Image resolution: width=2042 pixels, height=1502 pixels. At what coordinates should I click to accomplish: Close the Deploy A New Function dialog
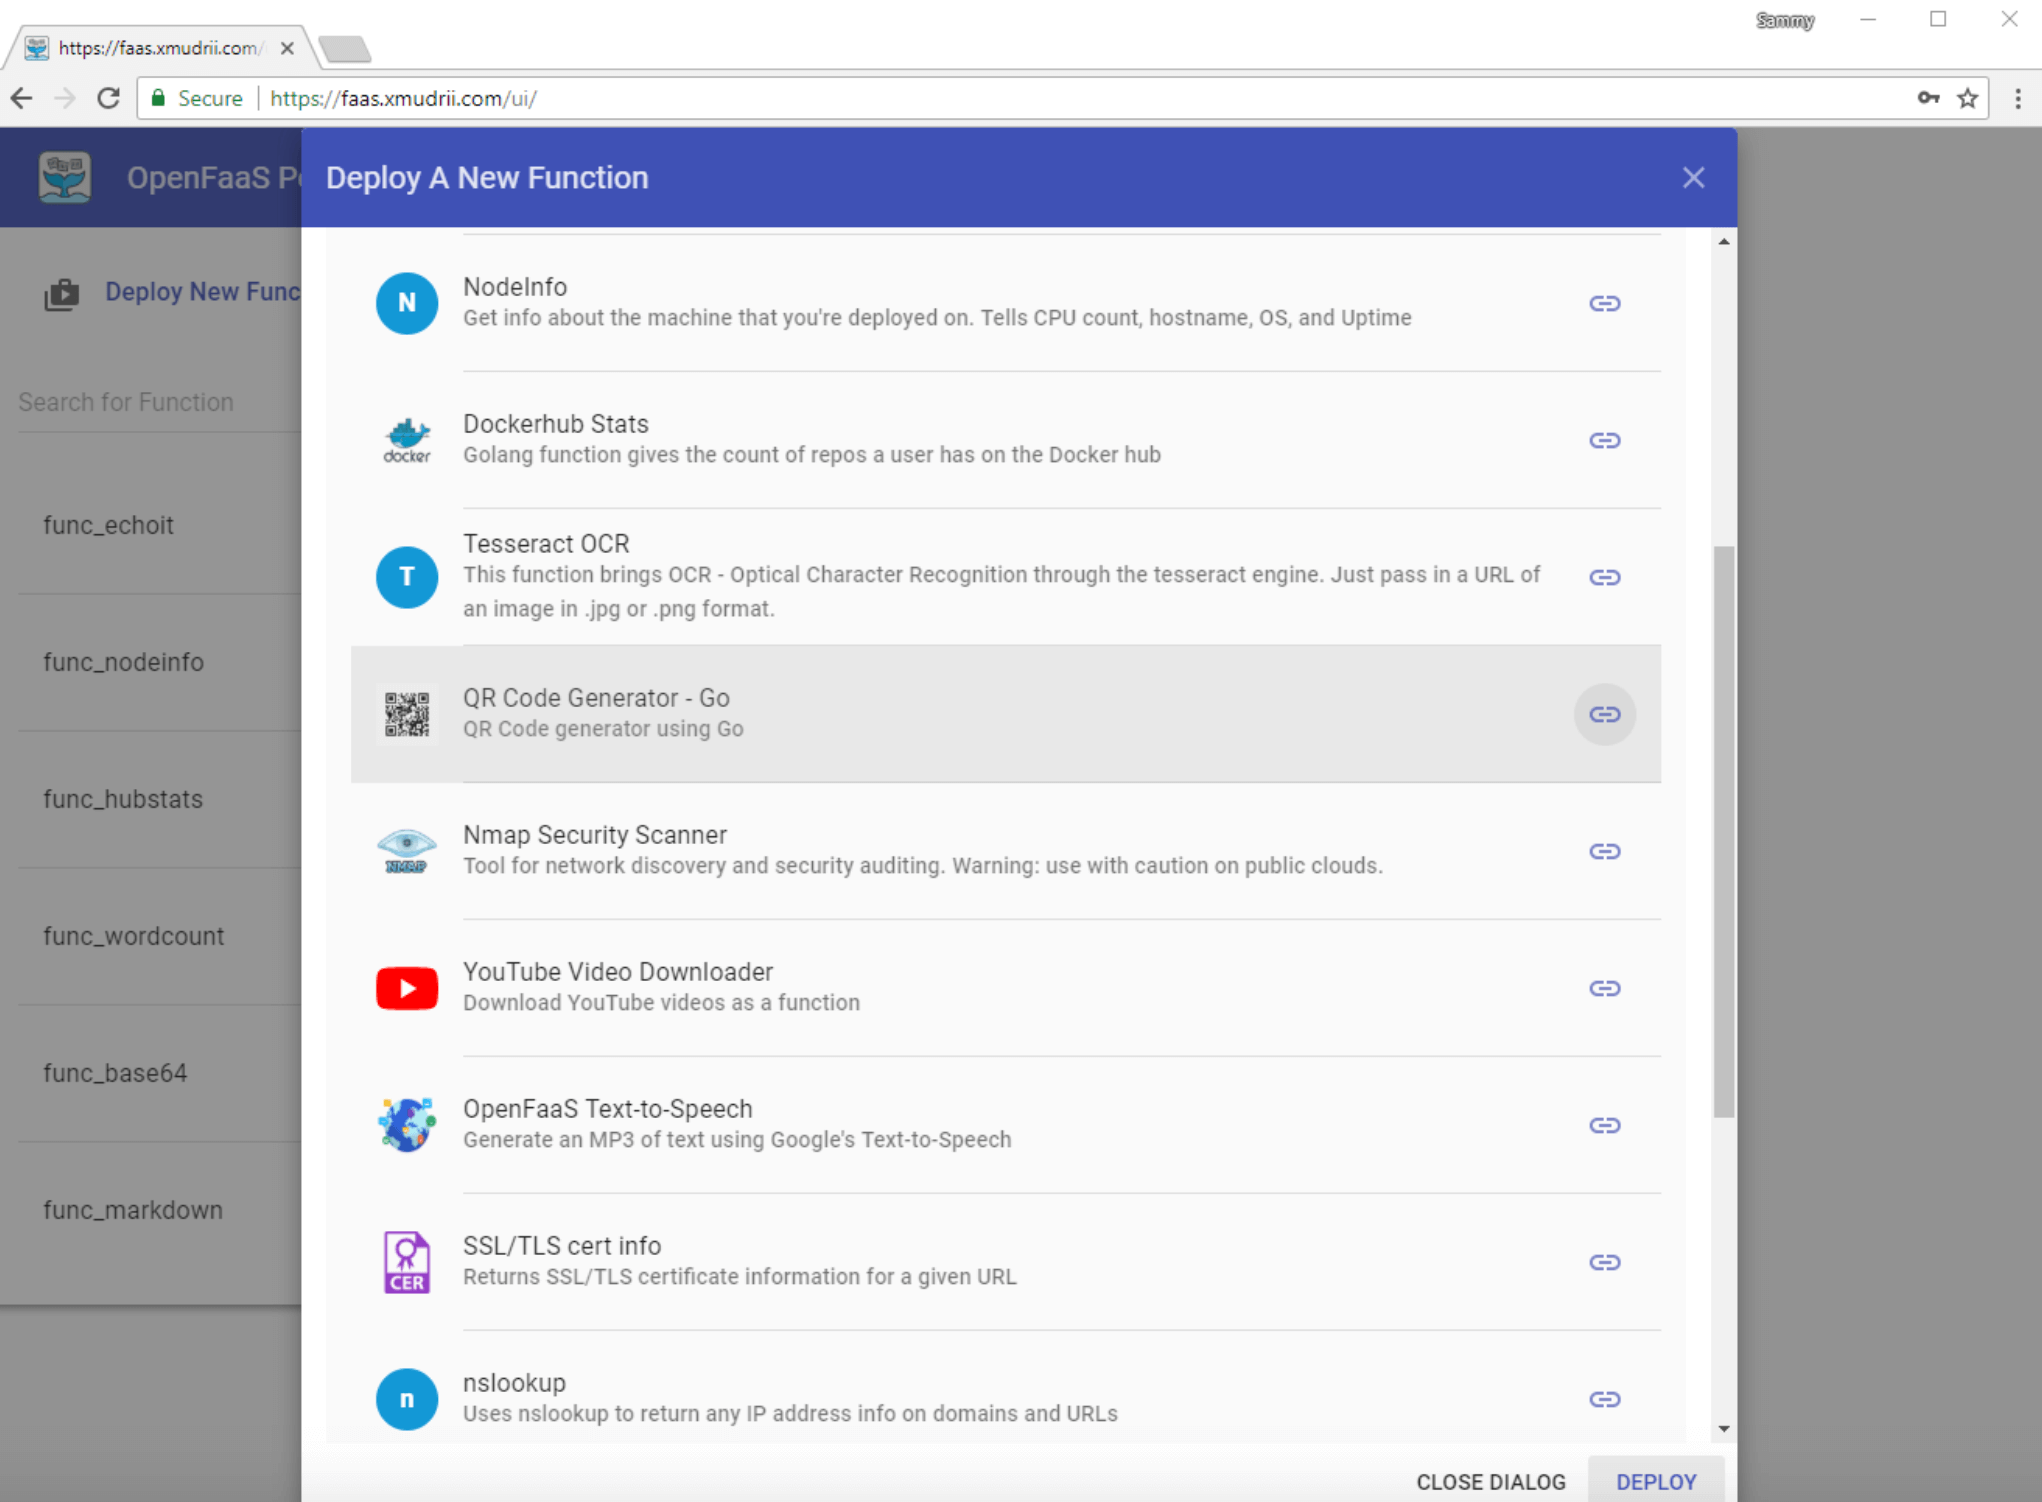click(x=1693, y=178)
